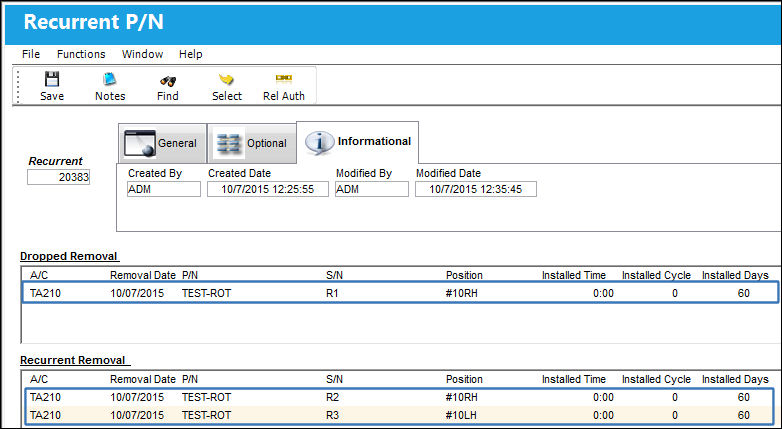The width and height of the screenshot is (782, 429).
Task: Click the toolbar drag handle grip
Action: tap(18, 86)
